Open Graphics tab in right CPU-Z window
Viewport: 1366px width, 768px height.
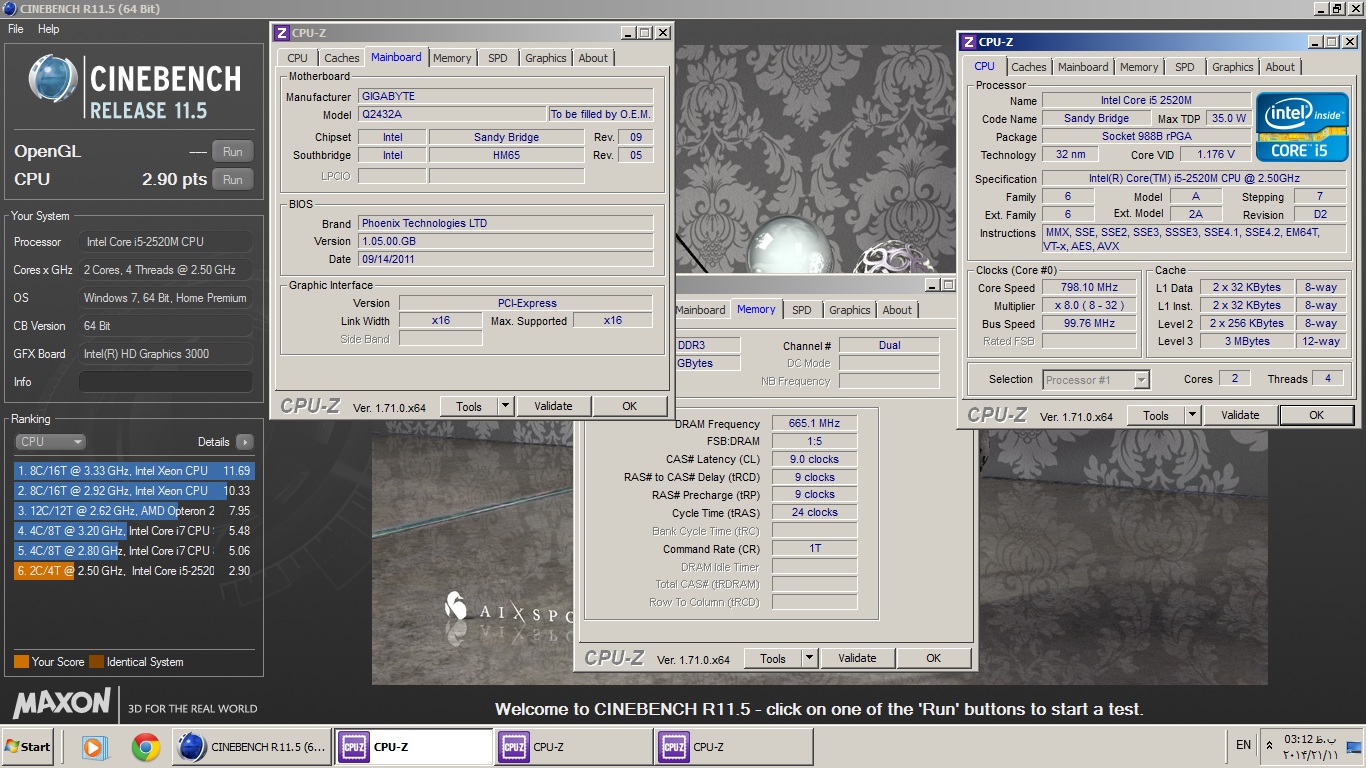[x=1233, y=67]
